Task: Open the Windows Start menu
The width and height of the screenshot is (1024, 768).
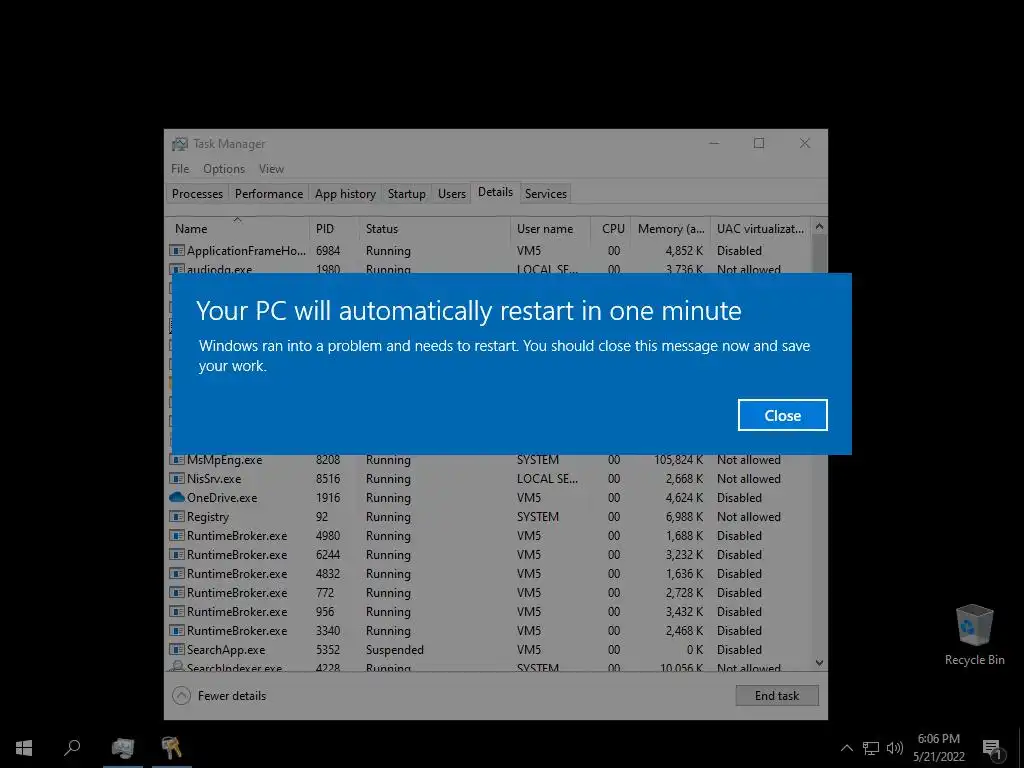Action: tap(24, 748)
